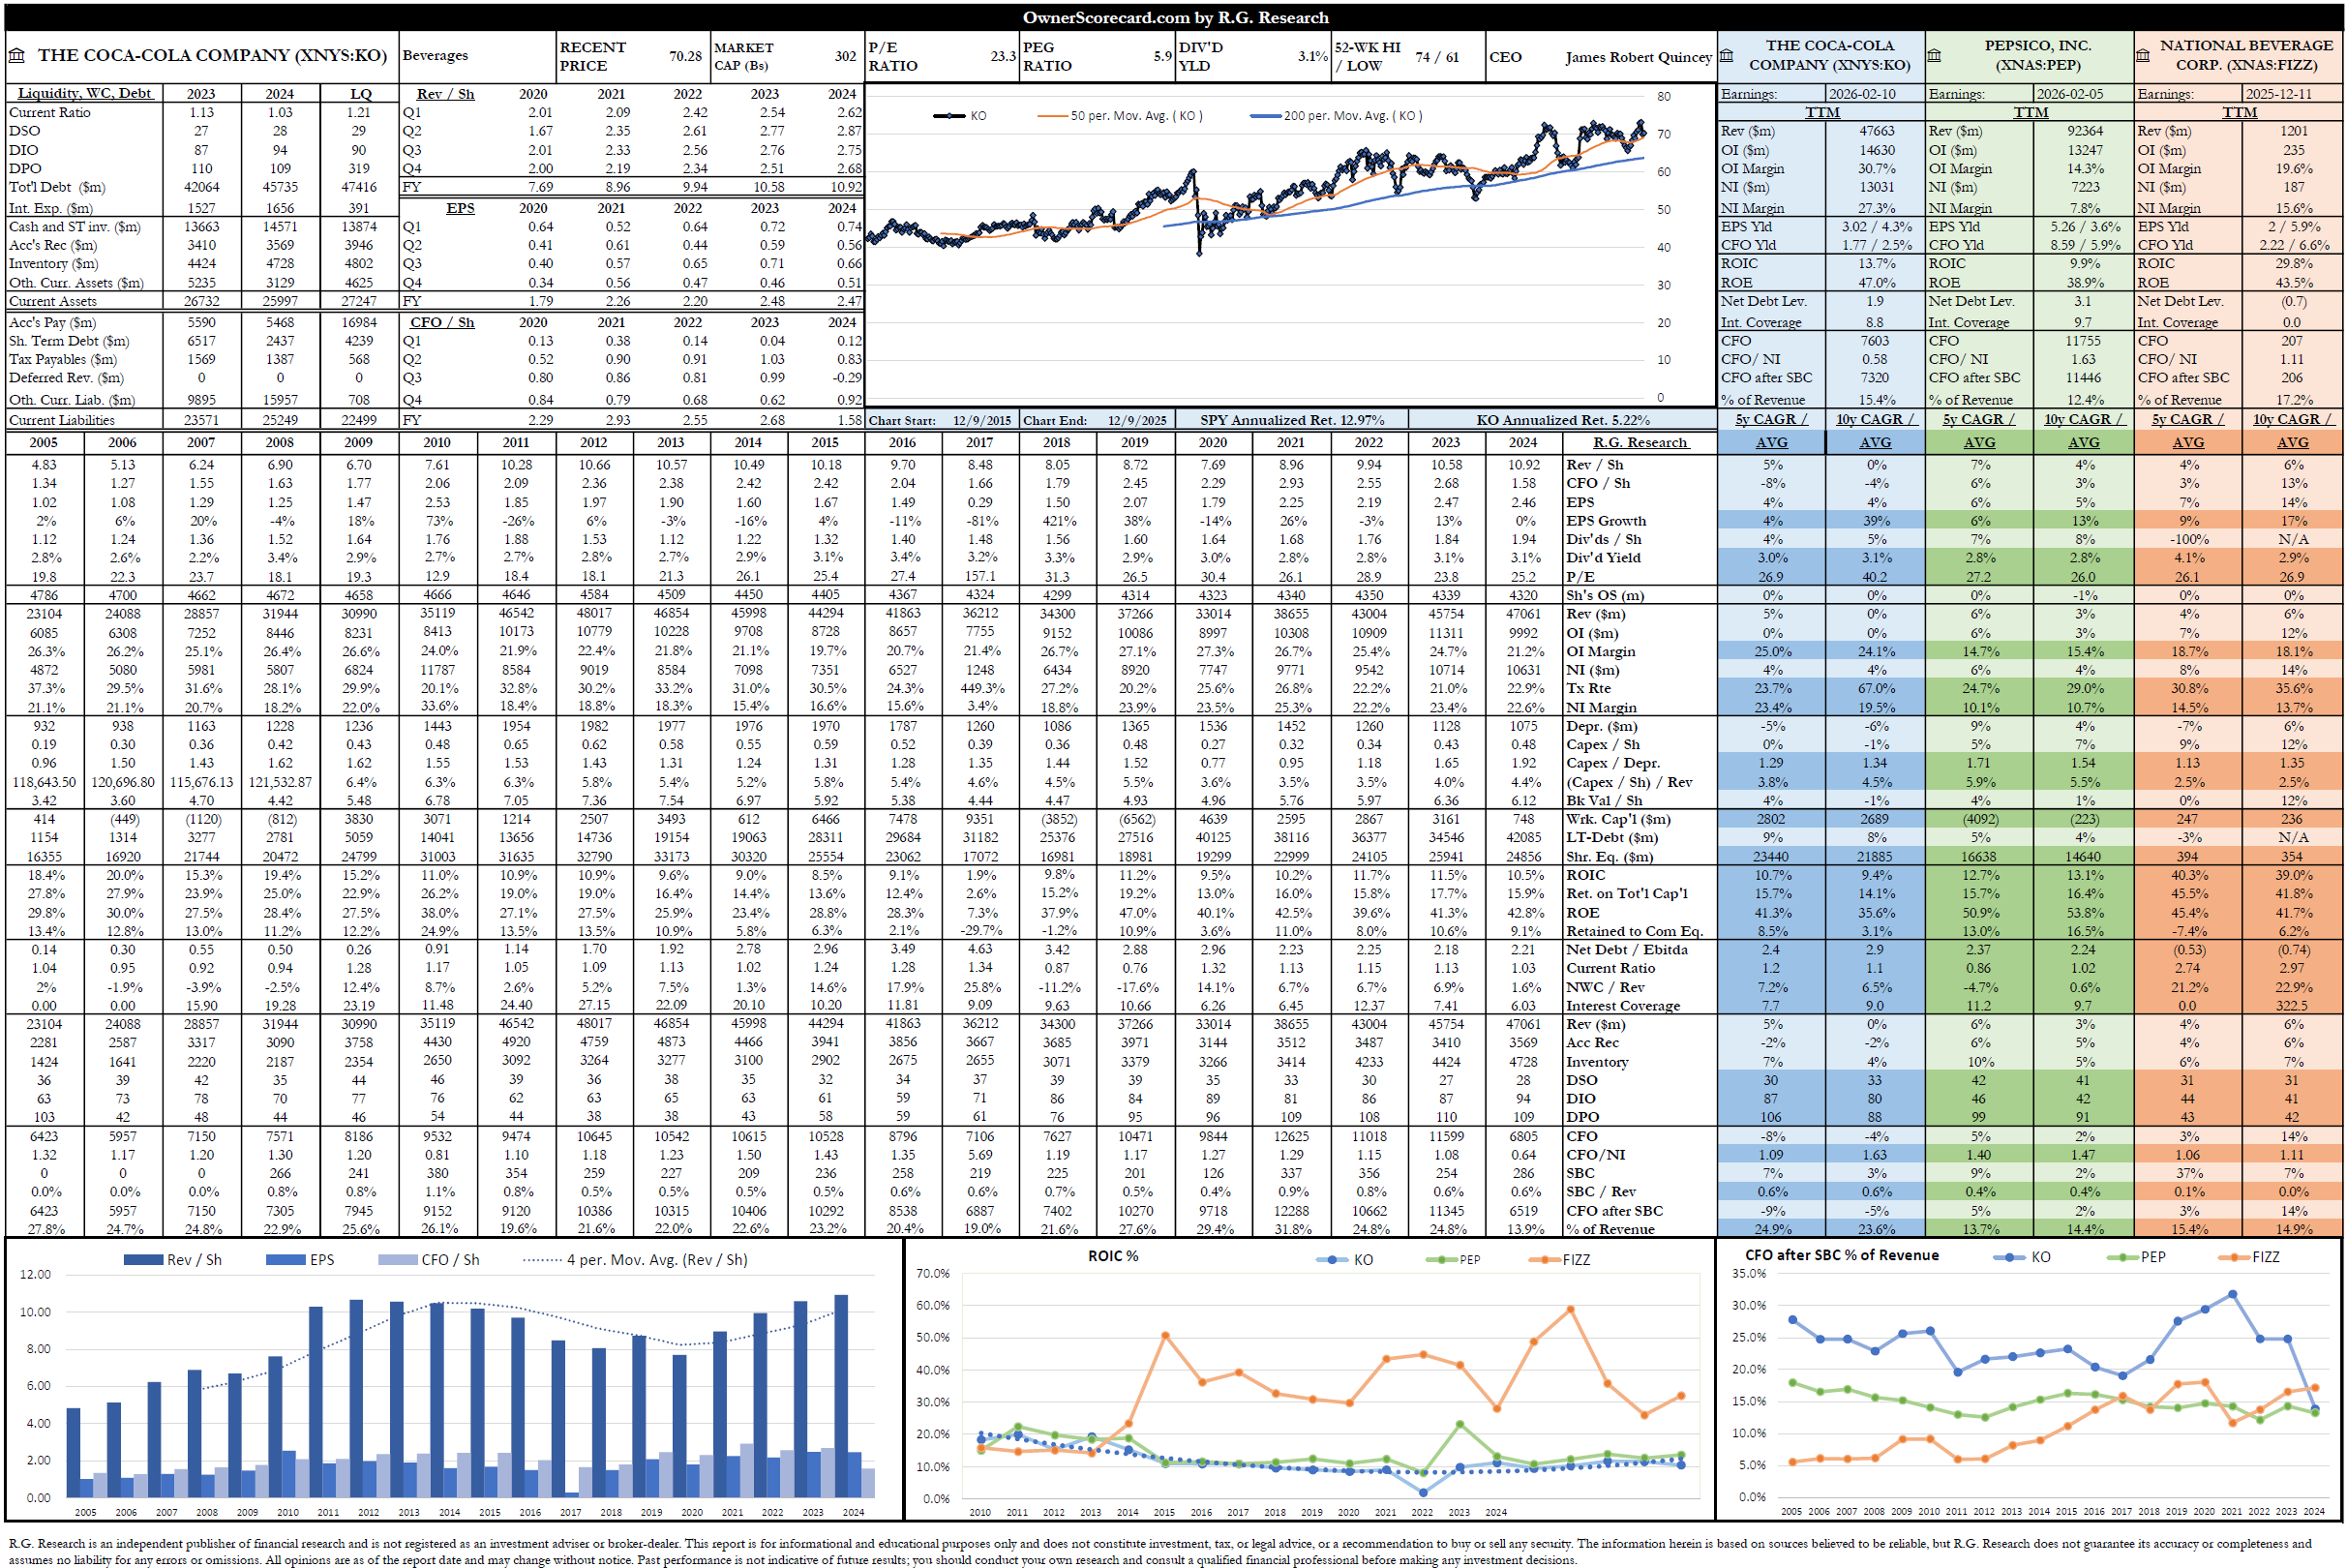
Task: Click the ROIC % chart title
Action: (1112, 1256)
